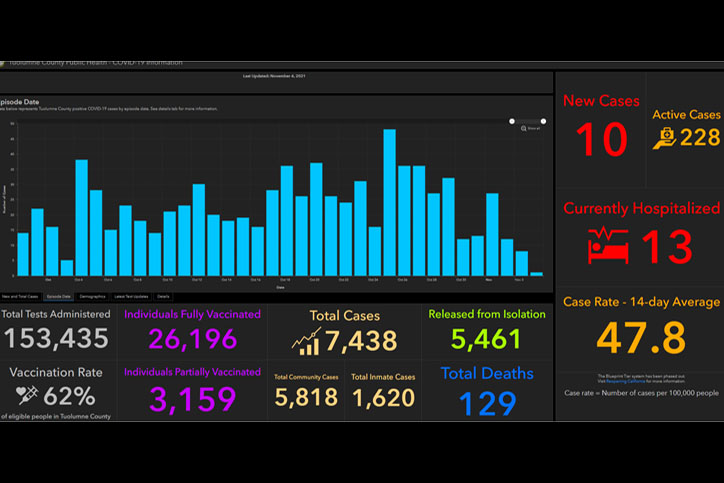This screenshot has height=483, width=724.
Task: Click the Individuals Fully Vaccinated count 26,196
Action: click(x=193, y=339)
